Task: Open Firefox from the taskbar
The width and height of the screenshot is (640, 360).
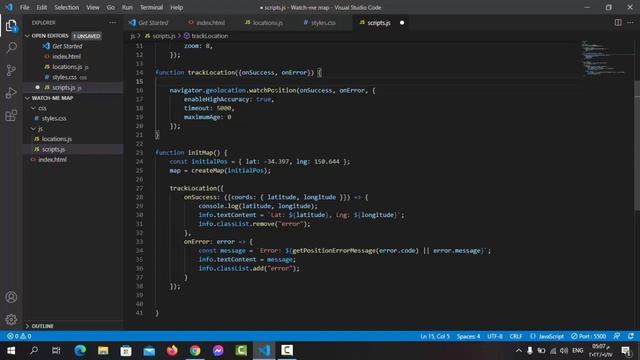Action: (x=172, y=351)
